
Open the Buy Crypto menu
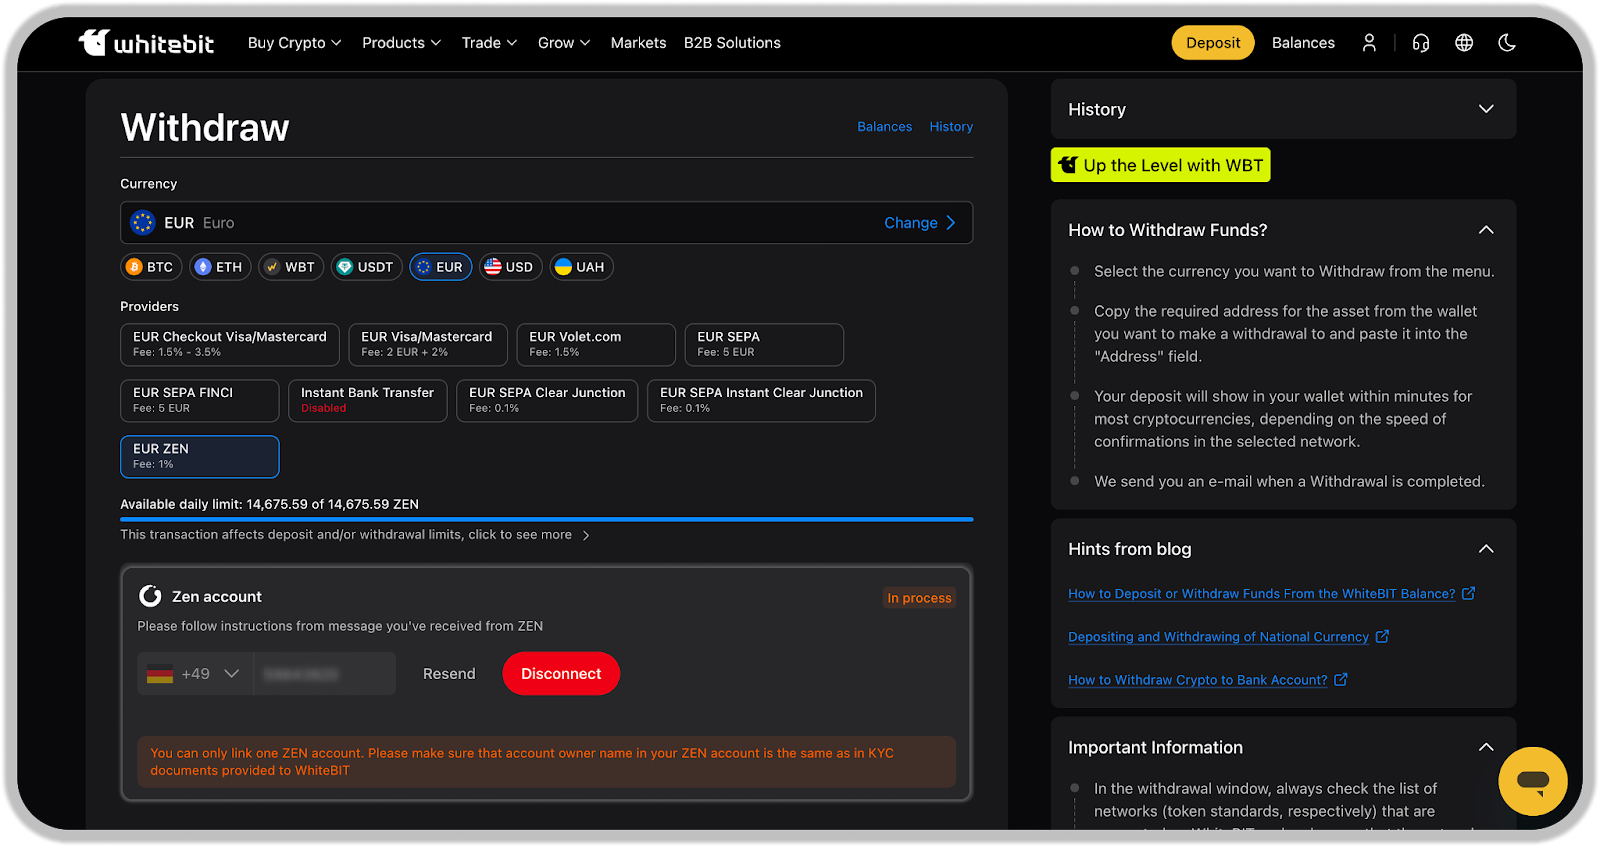294,43
